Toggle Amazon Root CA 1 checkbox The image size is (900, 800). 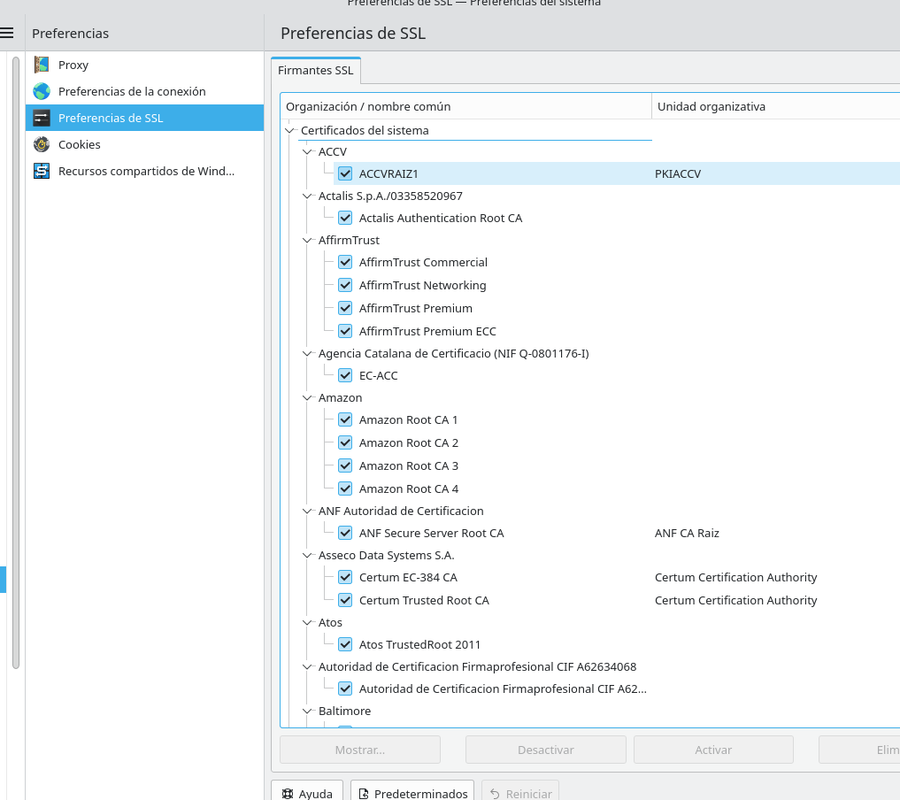(345, 420)
